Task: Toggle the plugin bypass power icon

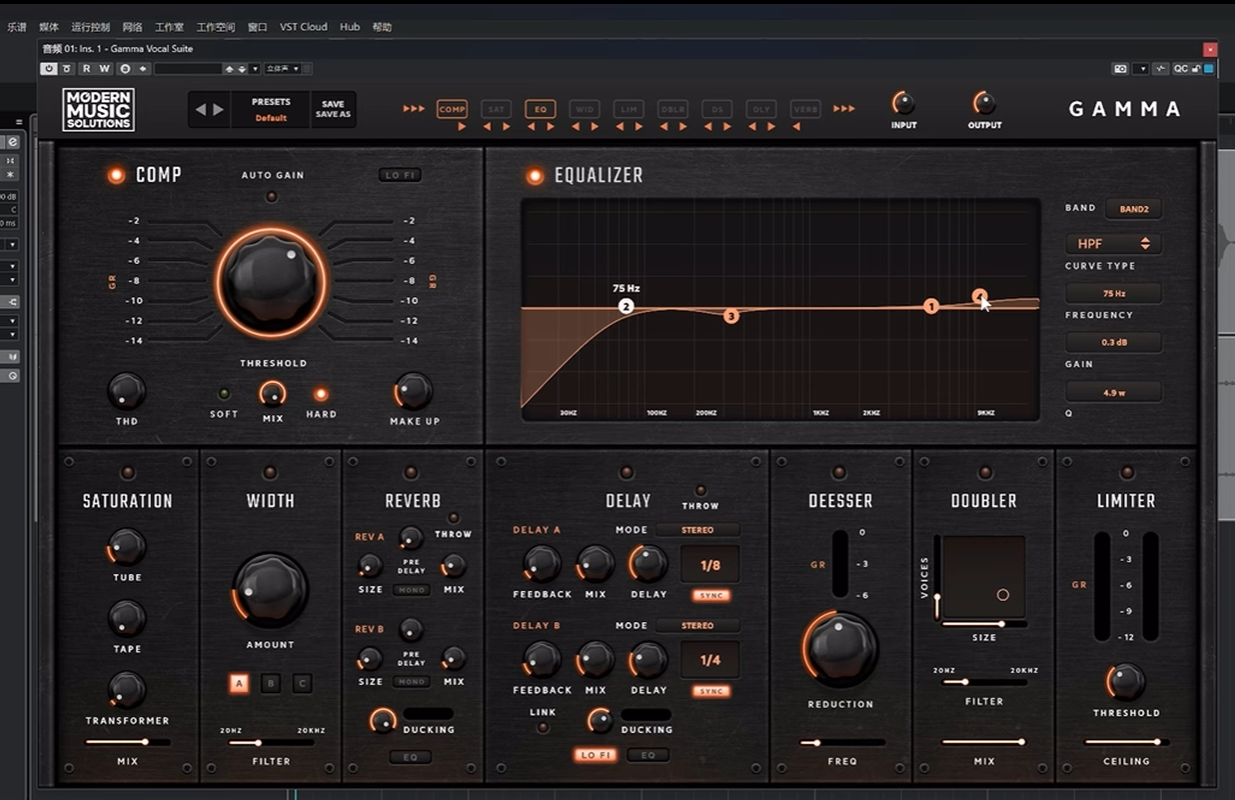Action: click(48, 68)
